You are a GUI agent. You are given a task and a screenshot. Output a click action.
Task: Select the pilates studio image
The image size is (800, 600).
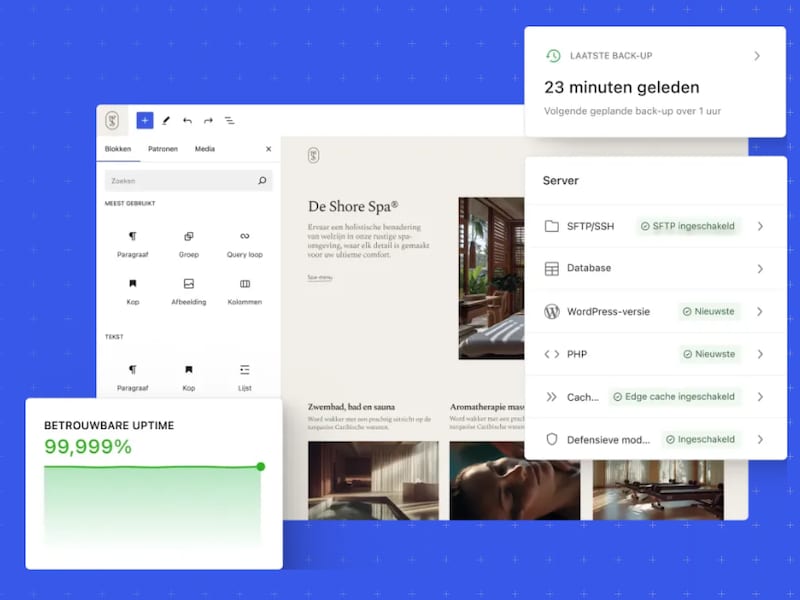(x=658, y=490)
